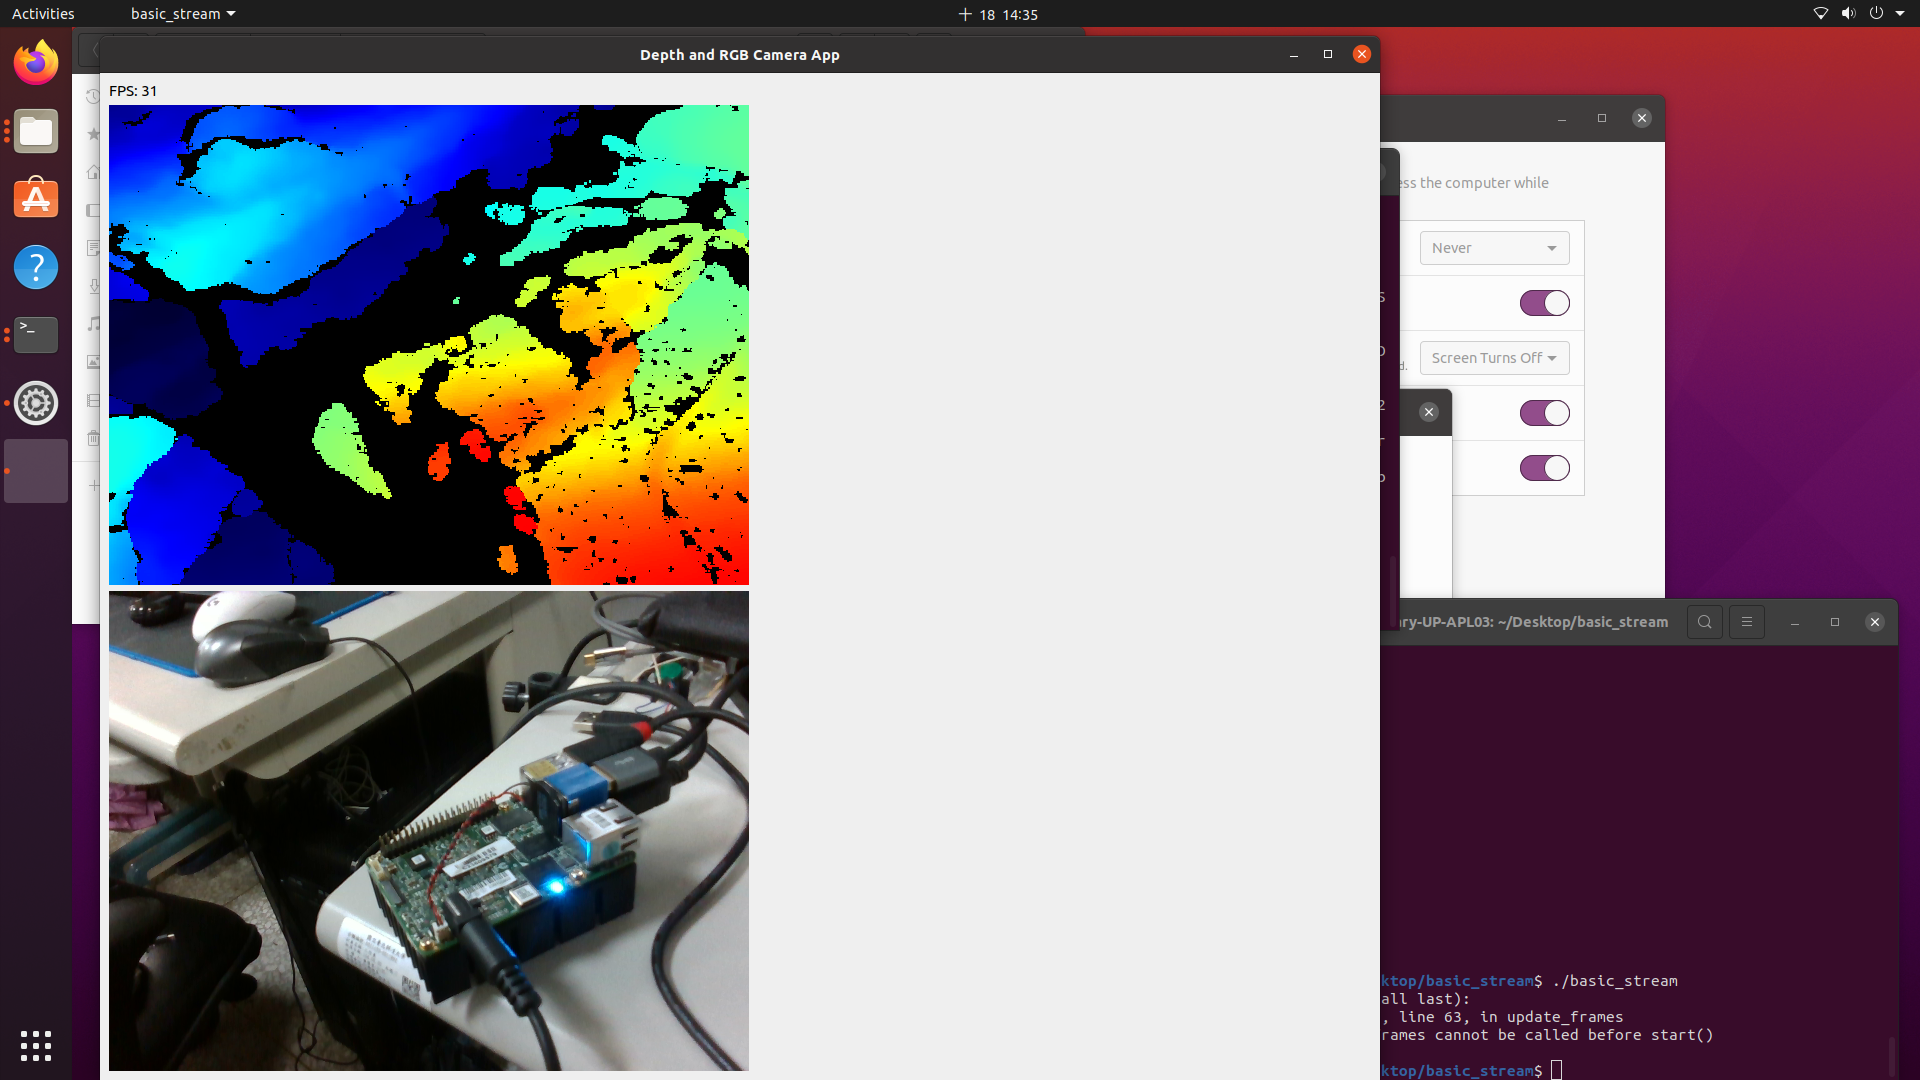The image size is (1920, 1080).
Task: Open the Files app from the dock
Action: 35,131
